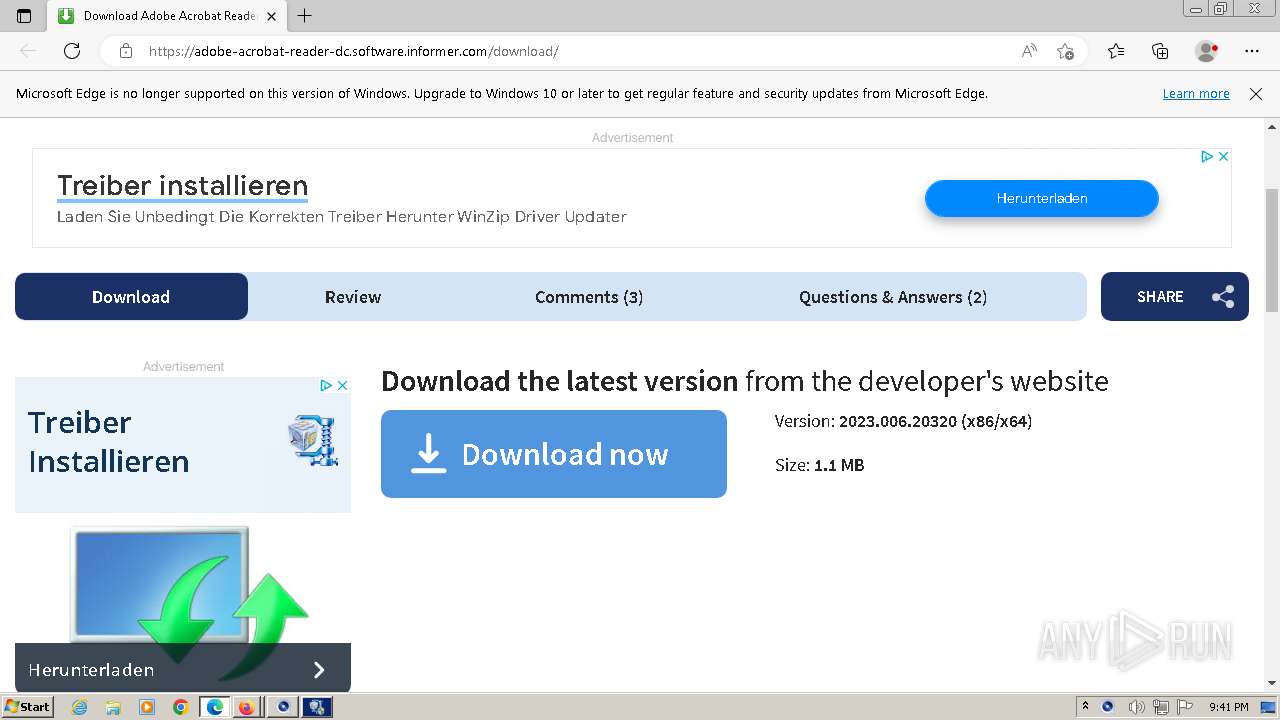Viewport: 1280px width, 720px height.
Task: Close the sidebar Treiber Installieren ad
Action: point(342,385)
